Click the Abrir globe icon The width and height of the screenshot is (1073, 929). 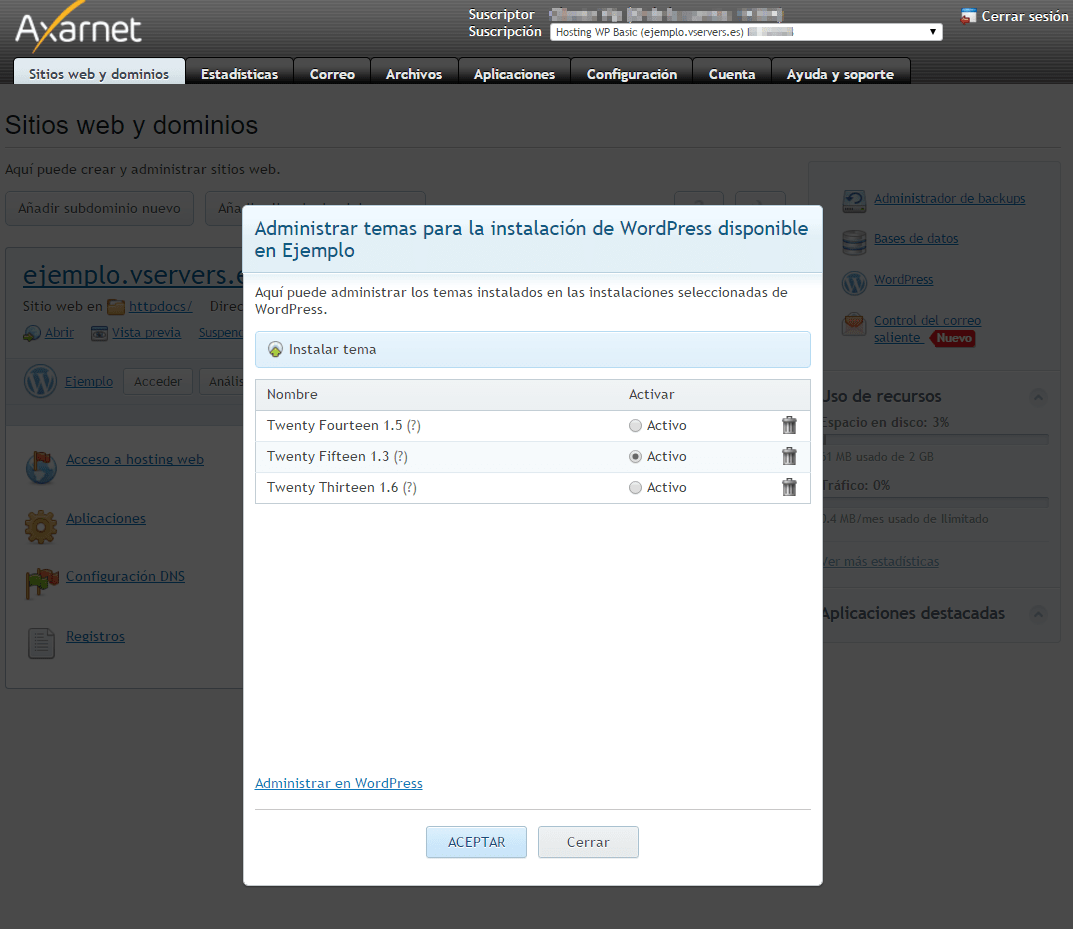(x=31, y=333)
